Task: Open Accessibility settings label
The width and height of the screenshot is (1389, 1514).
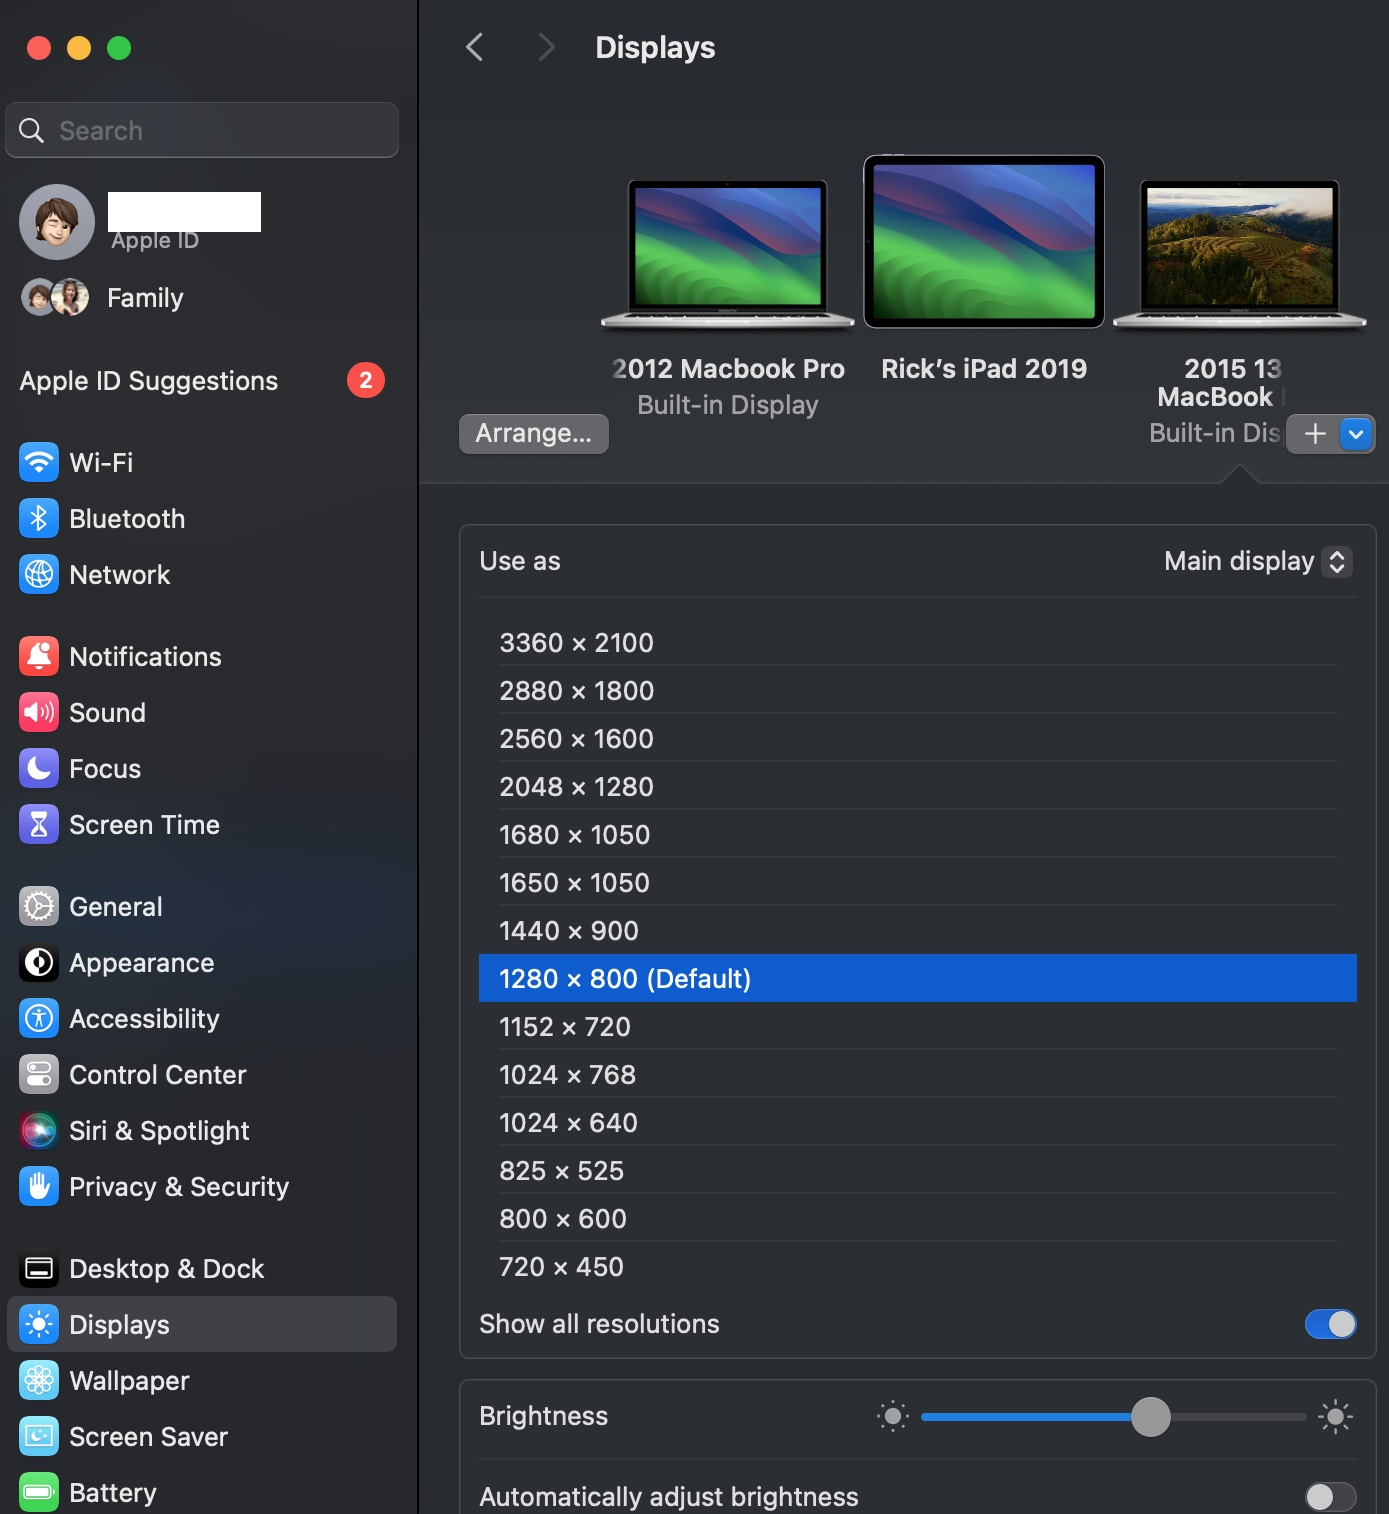Action: pyautogui.click(x=144, y=1018)
